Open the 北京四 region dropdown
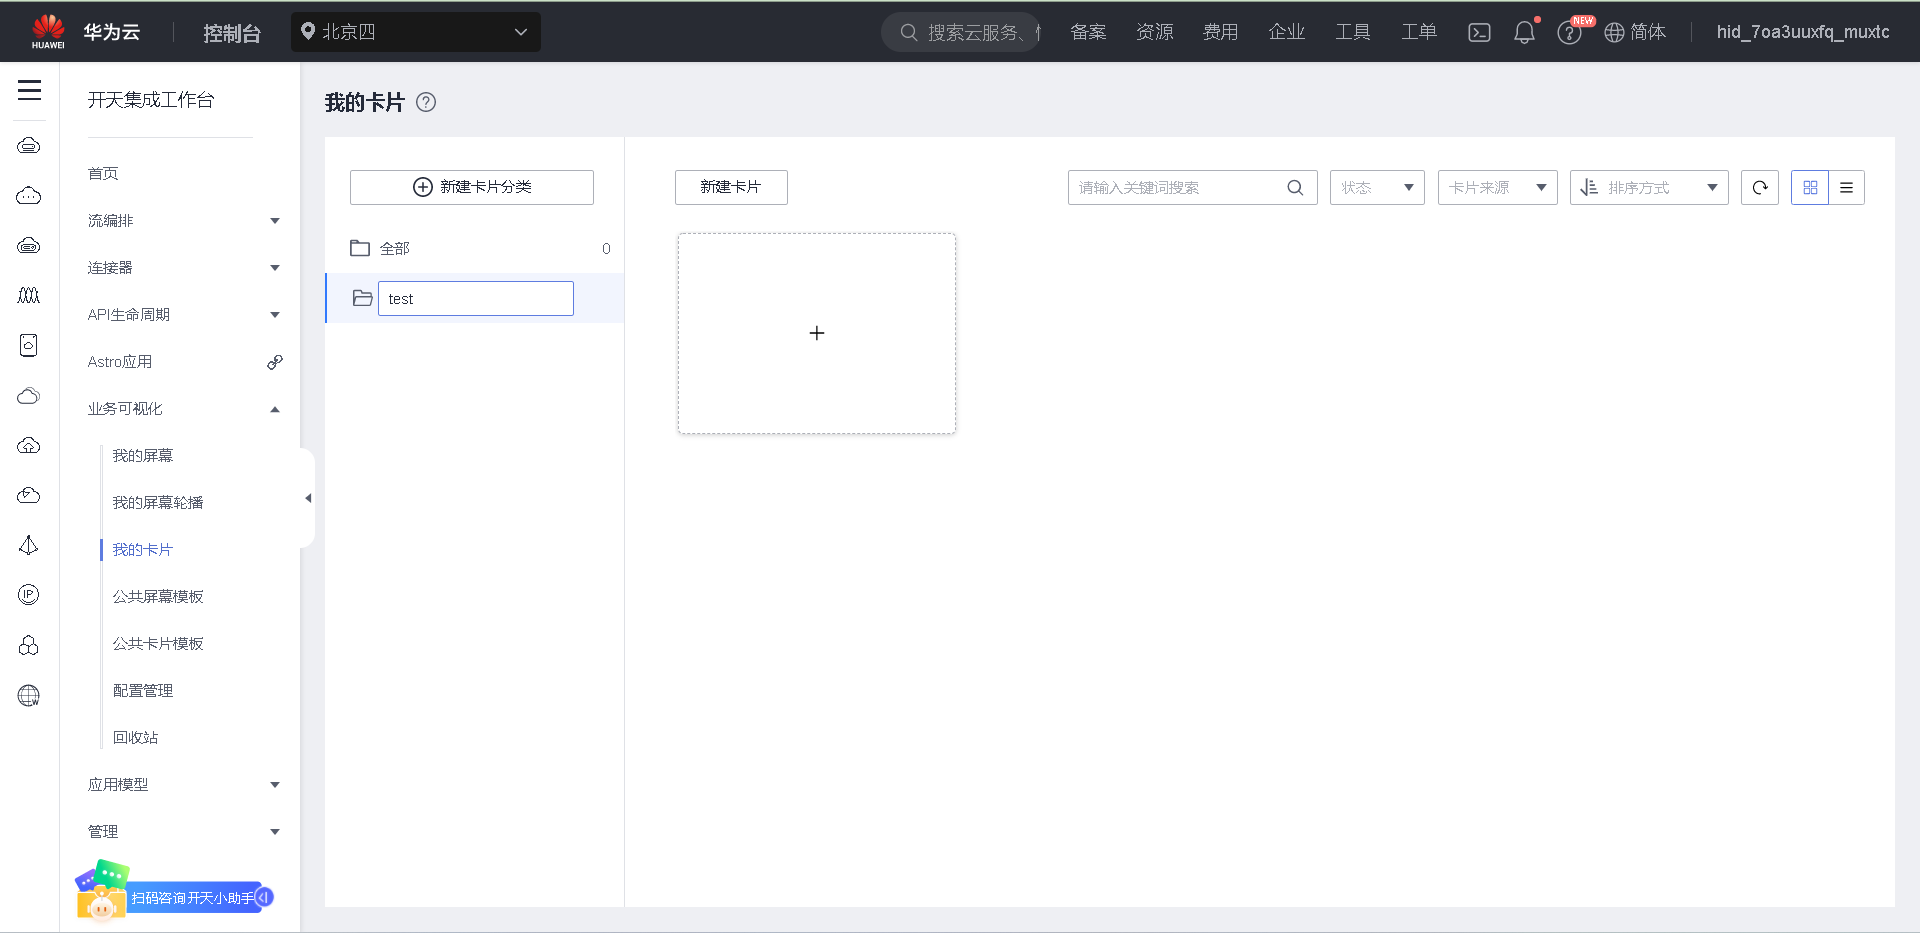The height and width of the screenshot is (933, 1920). pyautogui.click(x=416, y=32)
